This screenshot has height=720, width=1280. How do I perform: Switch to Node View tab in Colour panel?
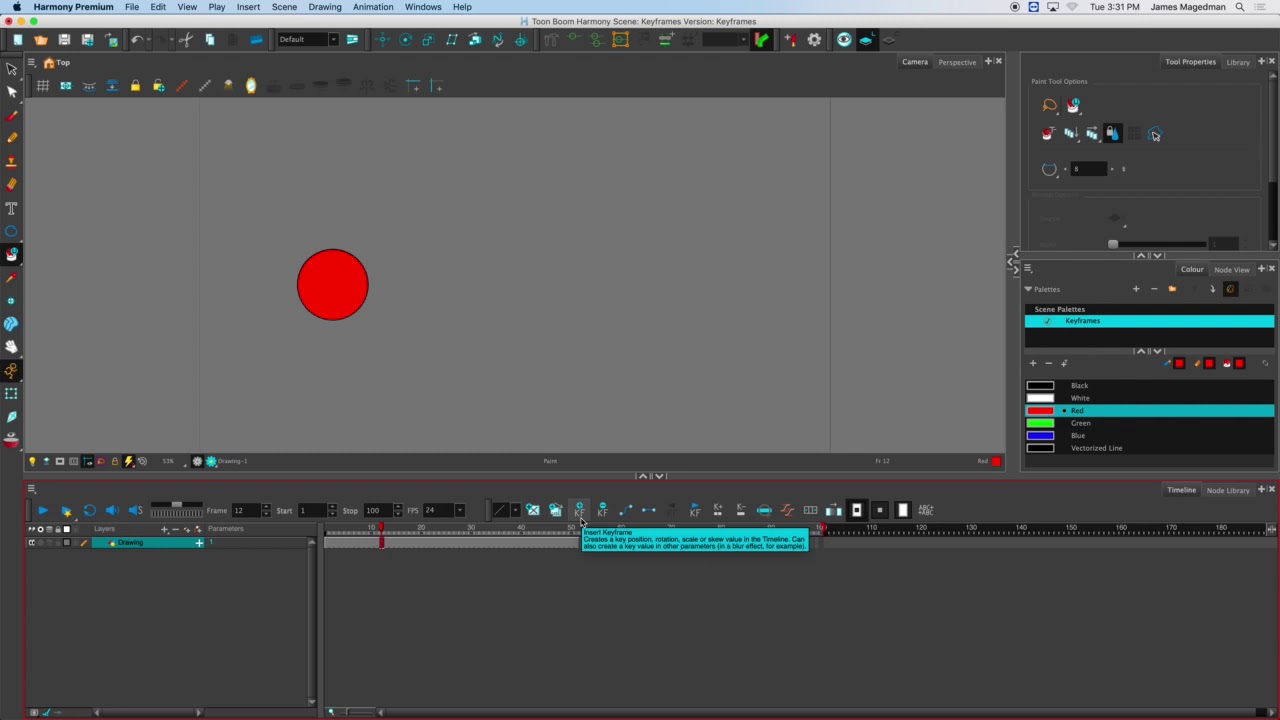pos(1231,269)
